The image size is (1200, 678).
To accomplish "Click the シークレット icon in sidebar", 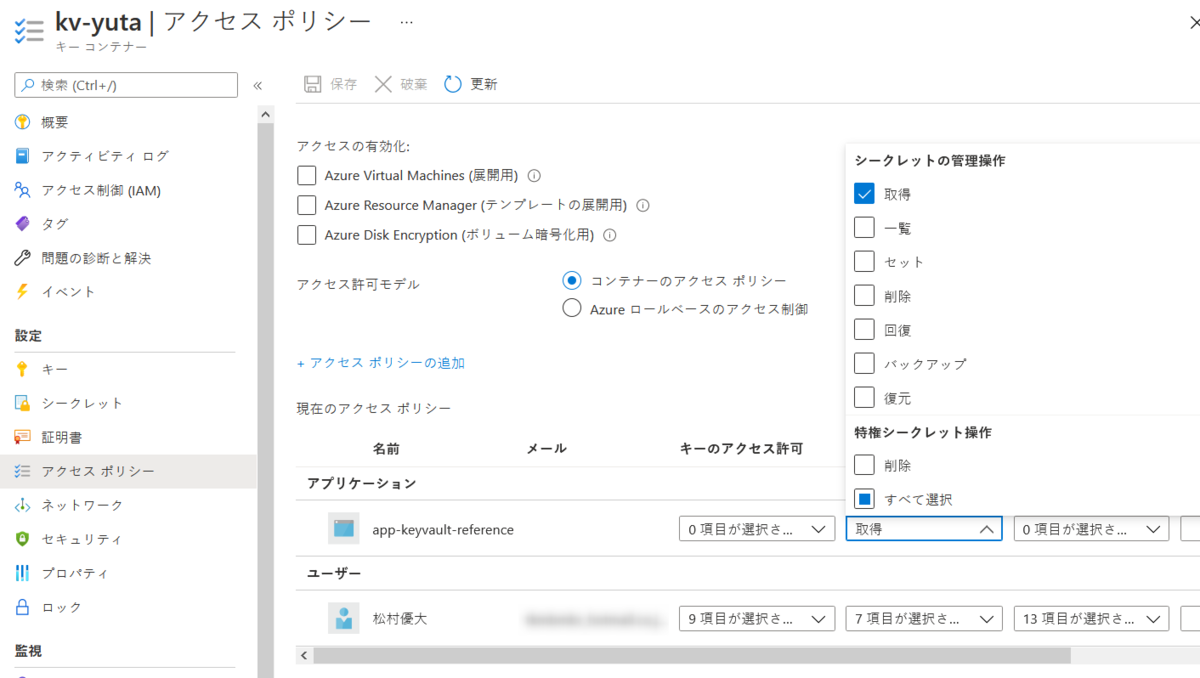I will tap(23, 403).
